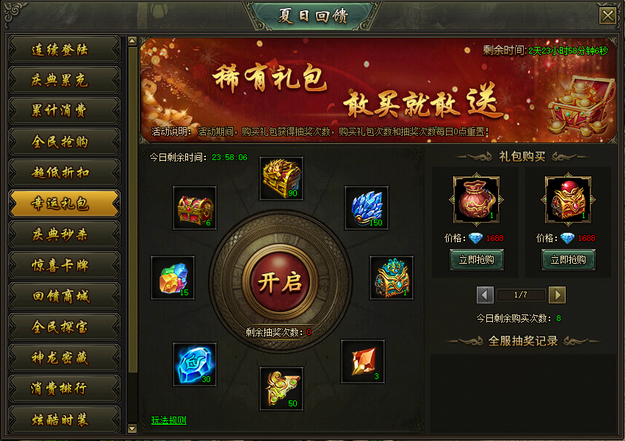Buy the golden chest pack with 立即抢购
The height and width of the screenshot is (441, 625).
(x=568, y=260)
